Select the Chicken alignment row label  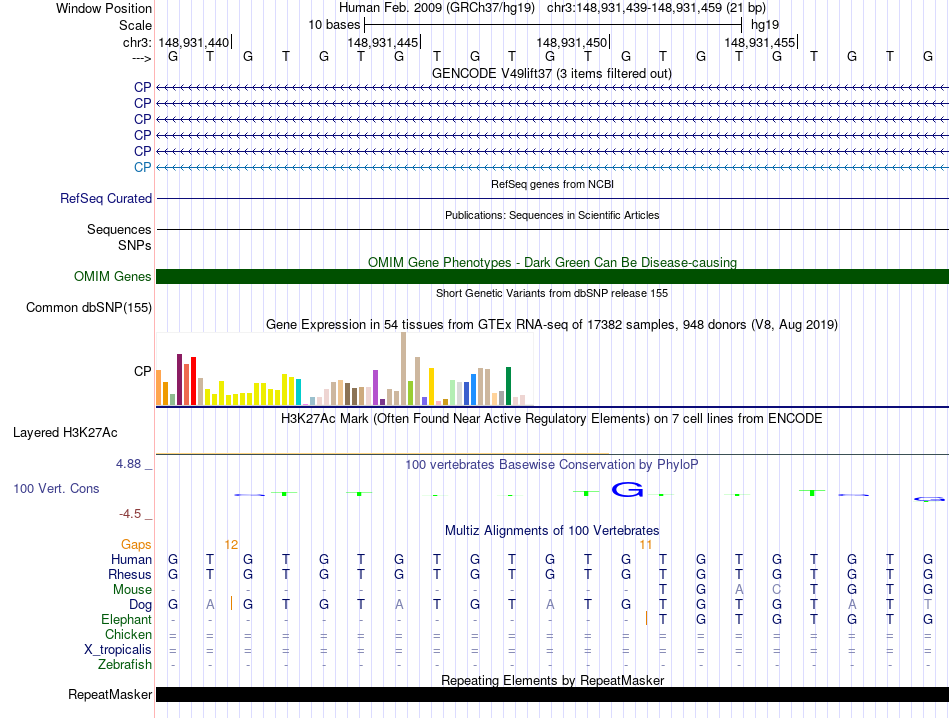pos(128,634)
